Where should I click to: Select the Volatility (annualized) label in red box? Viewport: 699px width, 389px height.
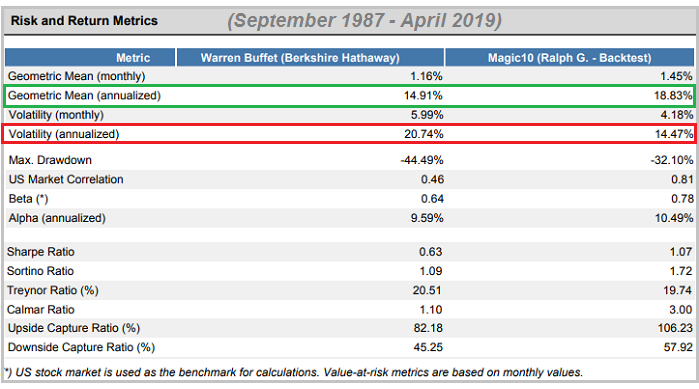(x=64, y=134)
